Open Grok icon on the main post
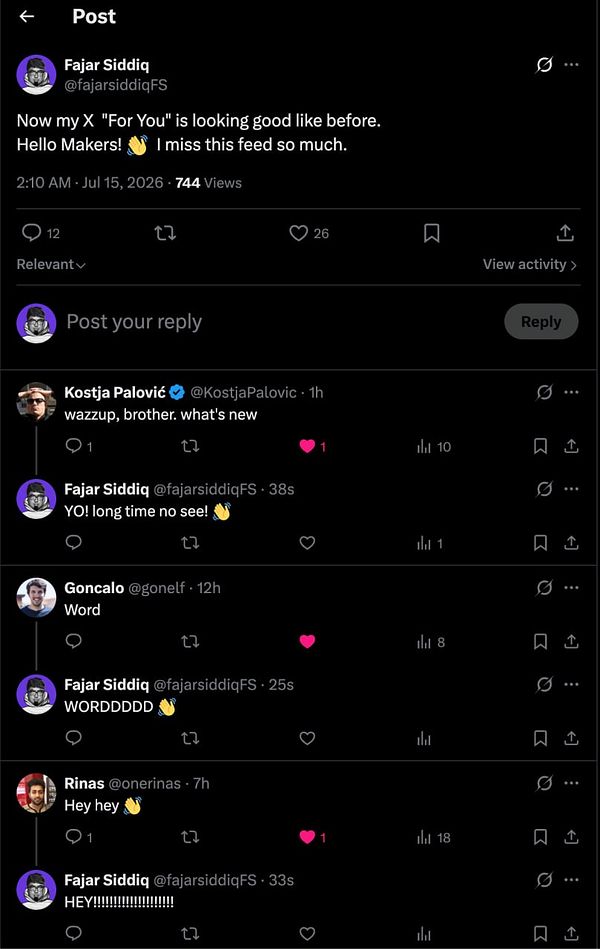Viewport: 600px width, 949px height. click(544, 65)
